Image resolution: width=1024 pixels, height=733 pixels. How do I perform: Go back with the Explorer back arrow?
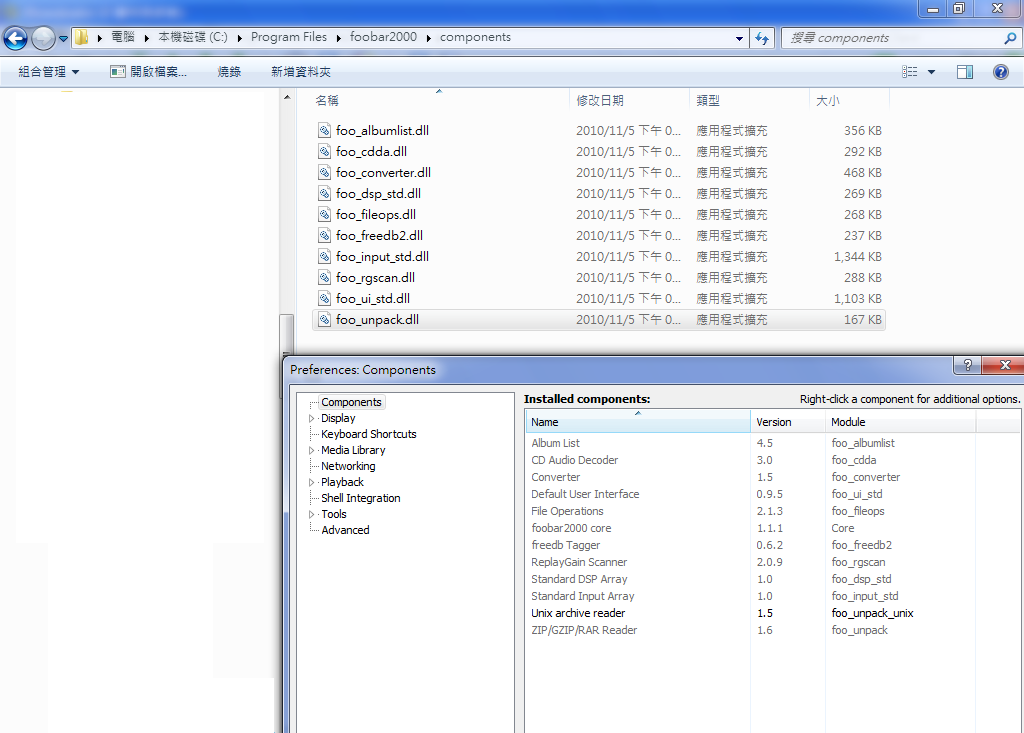(16, 39)
